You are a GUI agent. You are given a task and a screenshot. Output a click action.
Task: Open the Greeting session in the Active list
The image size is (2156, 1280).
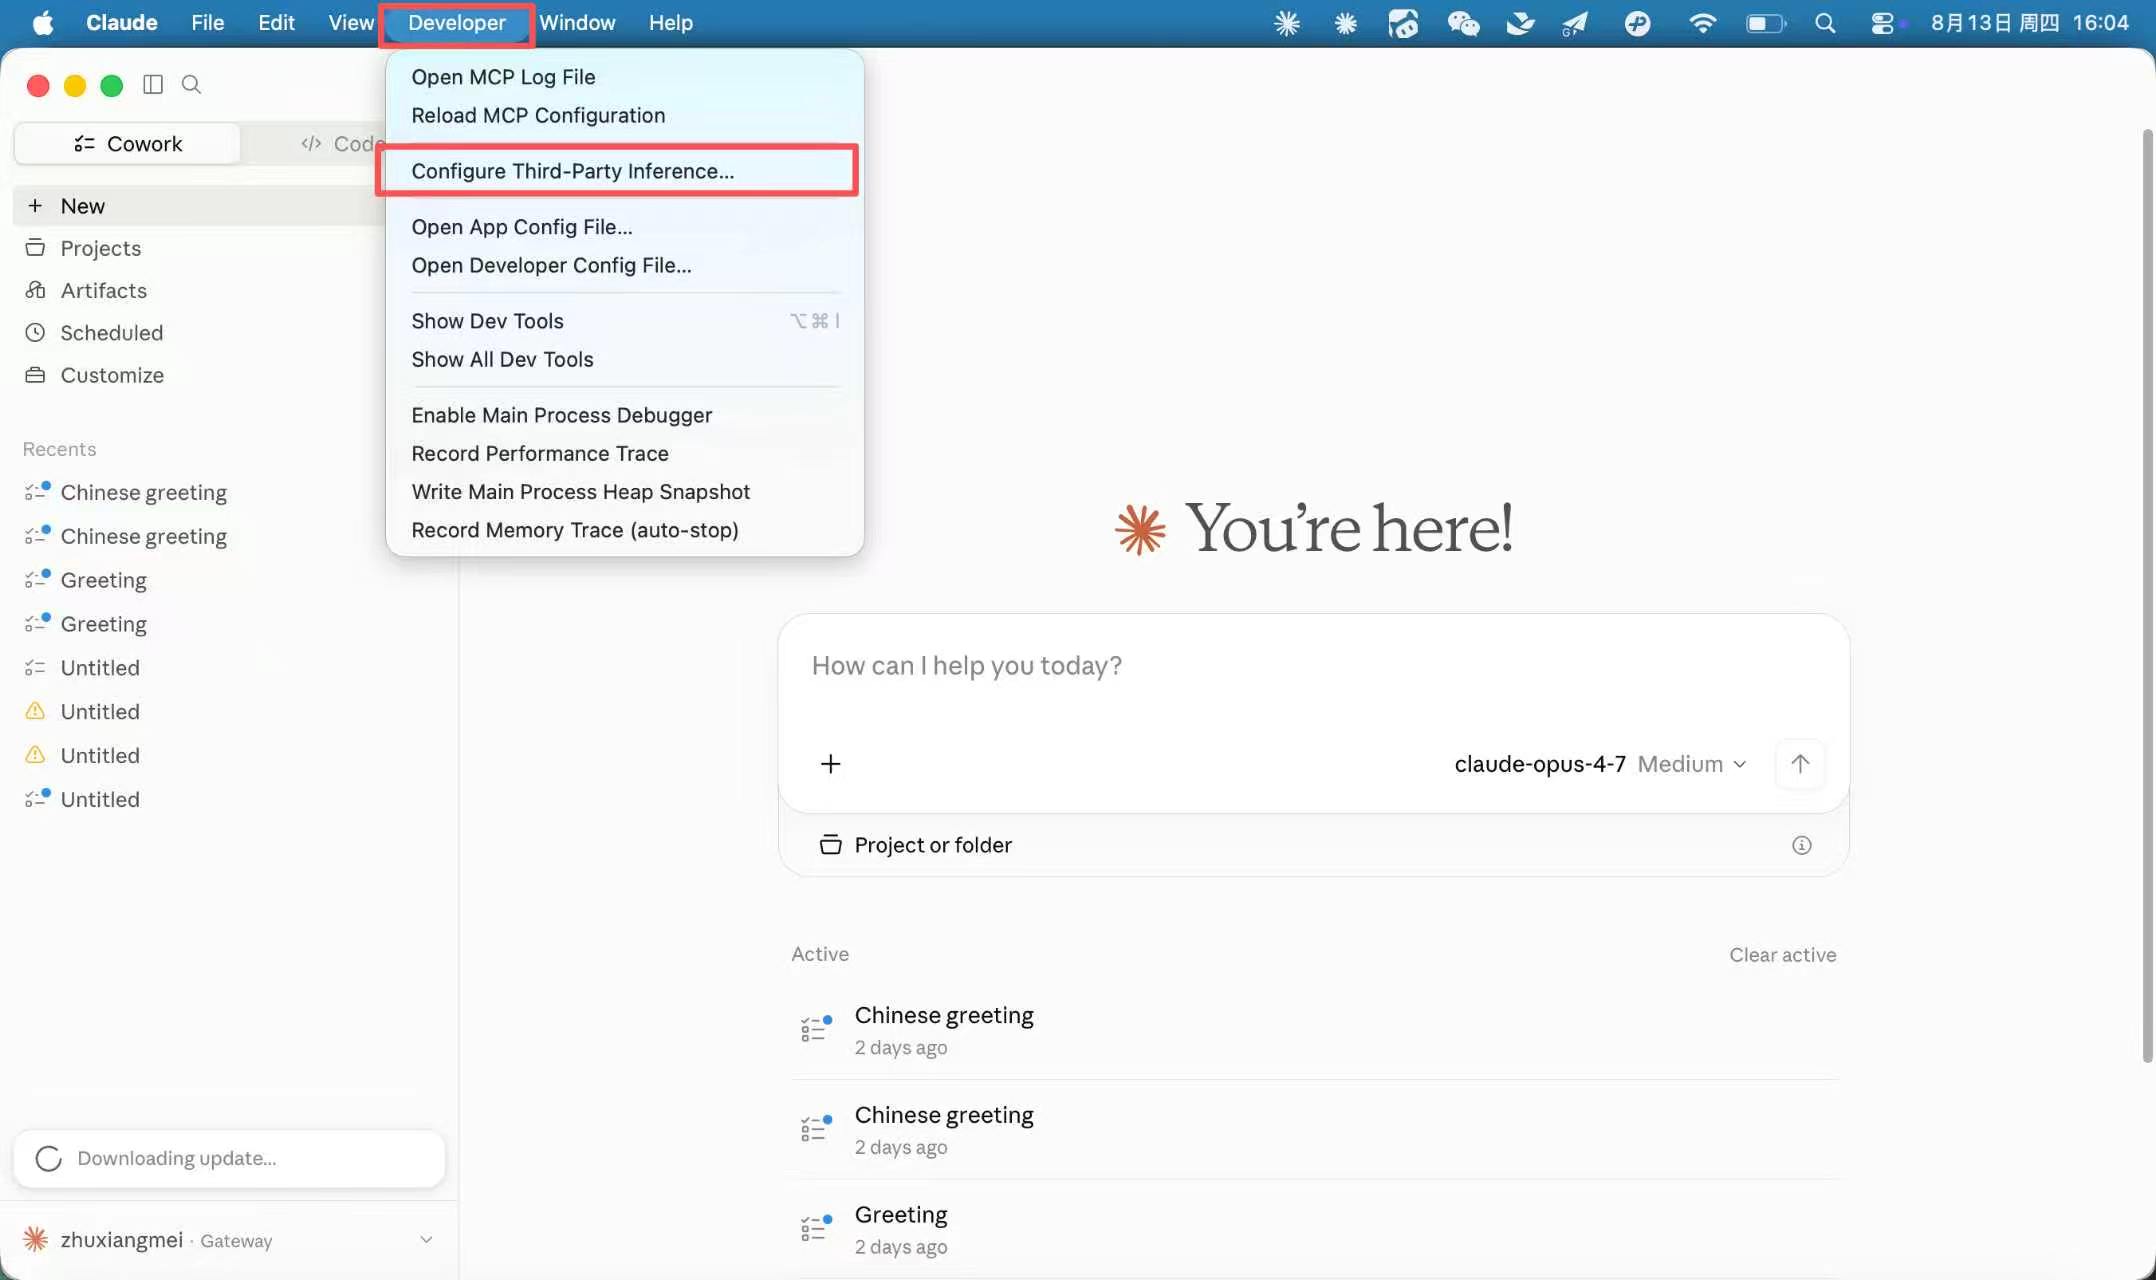[1313, 1229]
